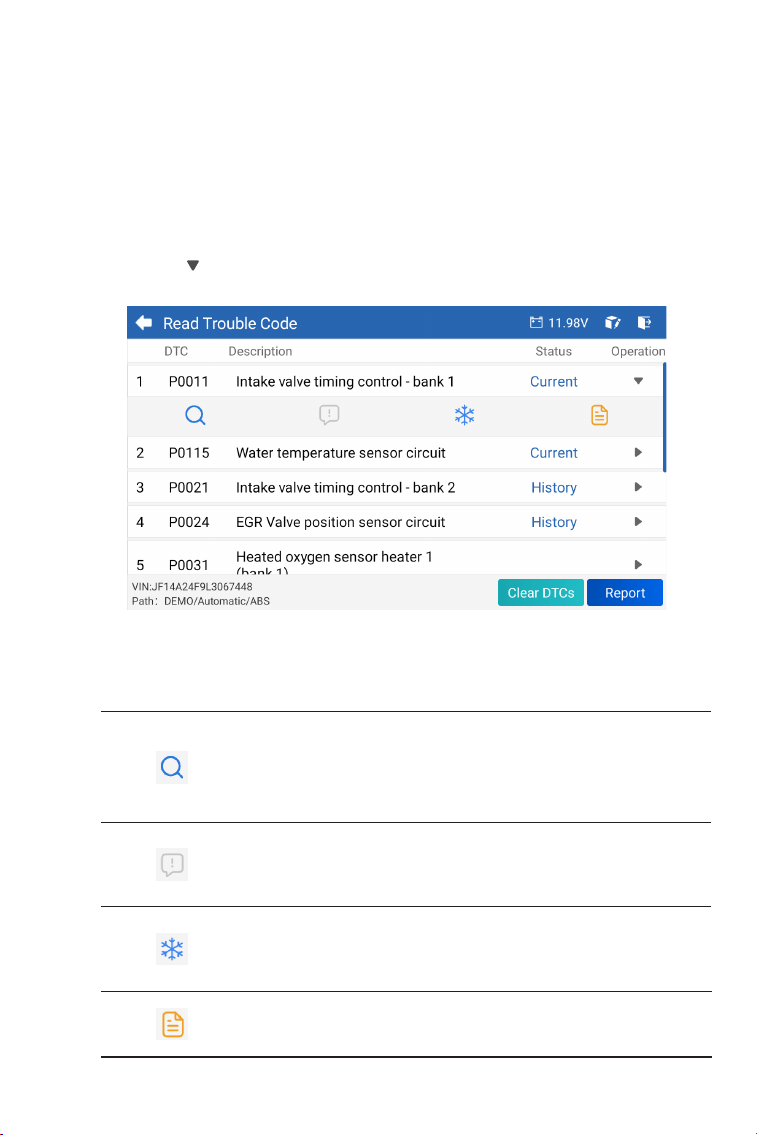Click the exit icon in header
This screenshot has height=1135, width=757.
coord(644,323)
